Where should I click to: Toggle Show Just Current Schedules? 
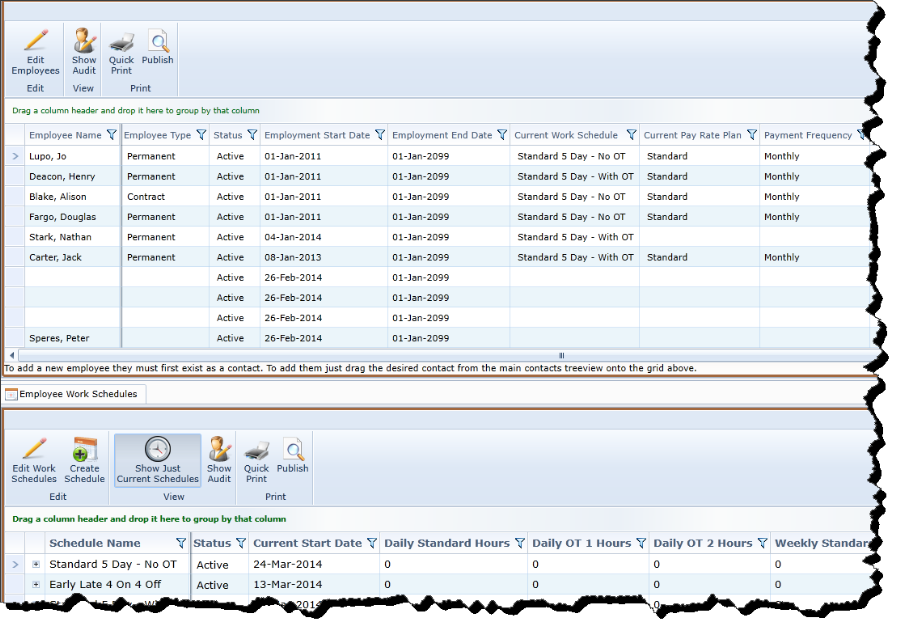click(x=157, y=460)
